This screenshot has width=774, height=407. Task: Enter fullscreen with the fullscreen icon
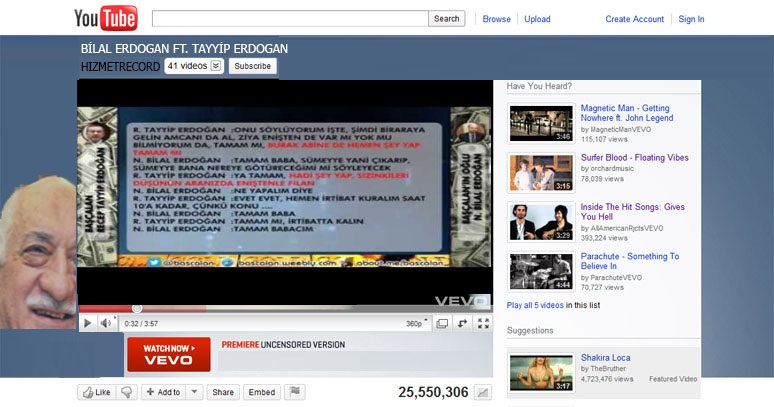pyautogui.click(x=483, y=324)
